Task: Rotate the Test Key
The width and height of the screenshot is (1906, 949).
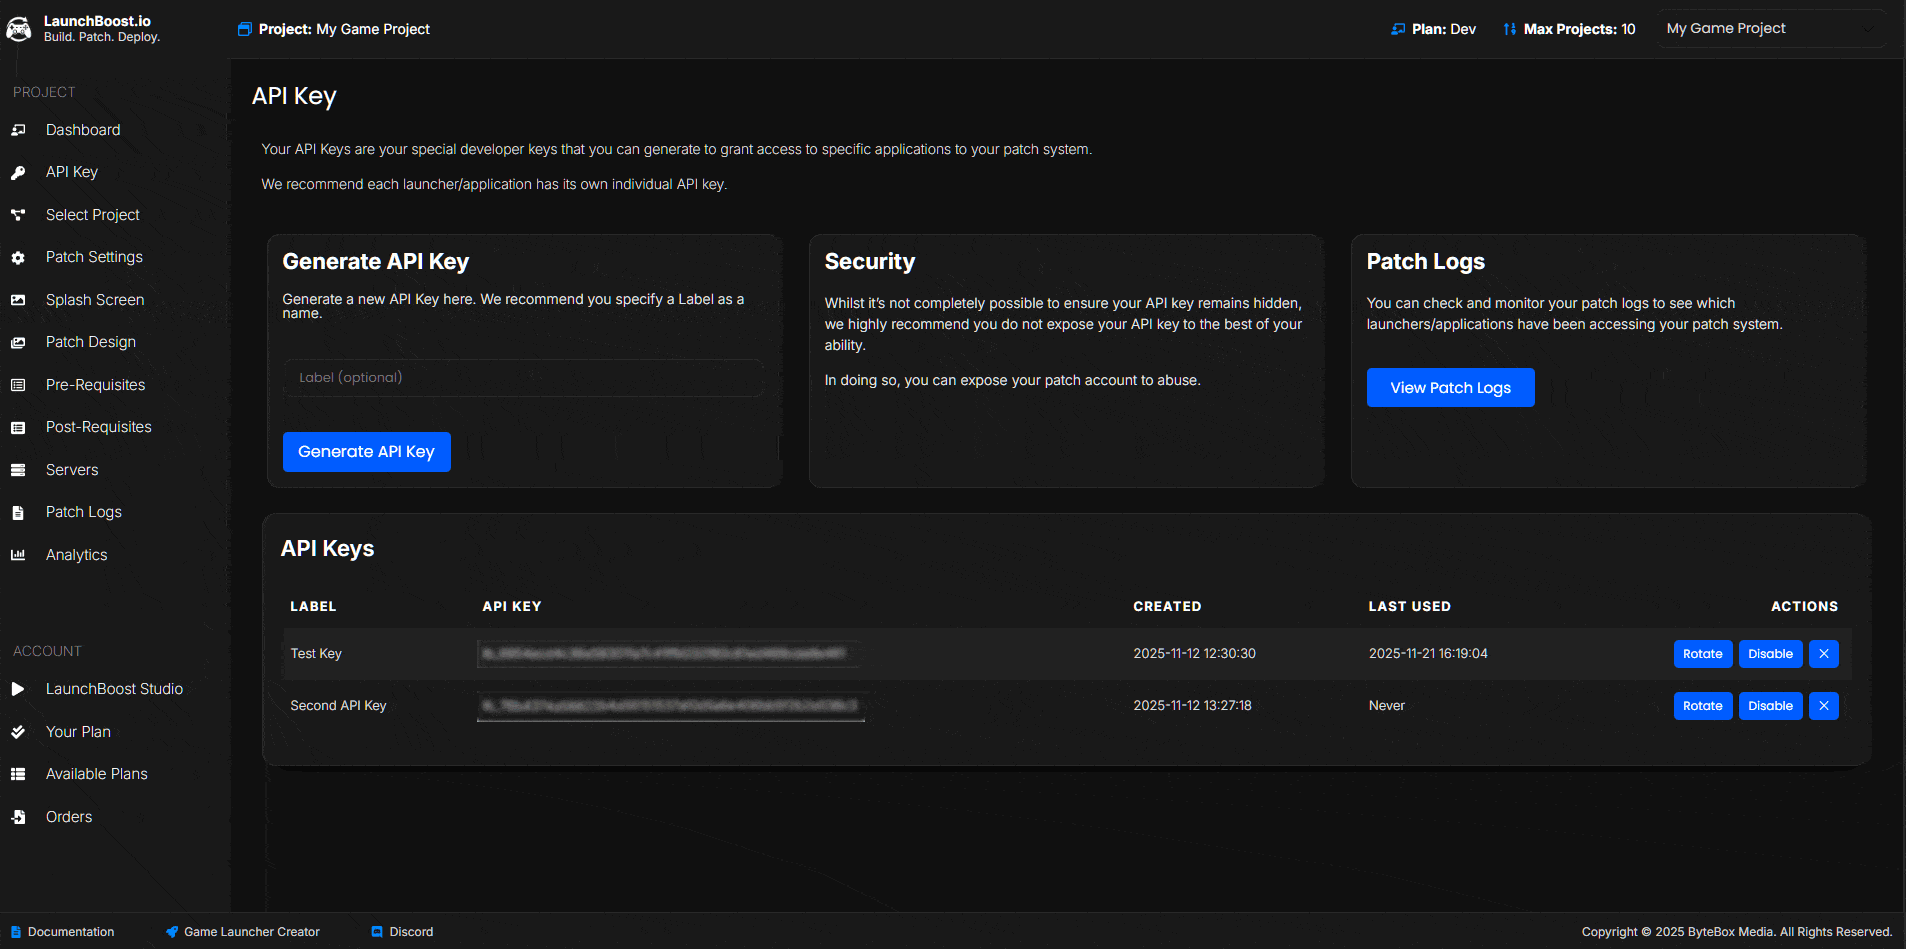Action: tap(1702, 654)
